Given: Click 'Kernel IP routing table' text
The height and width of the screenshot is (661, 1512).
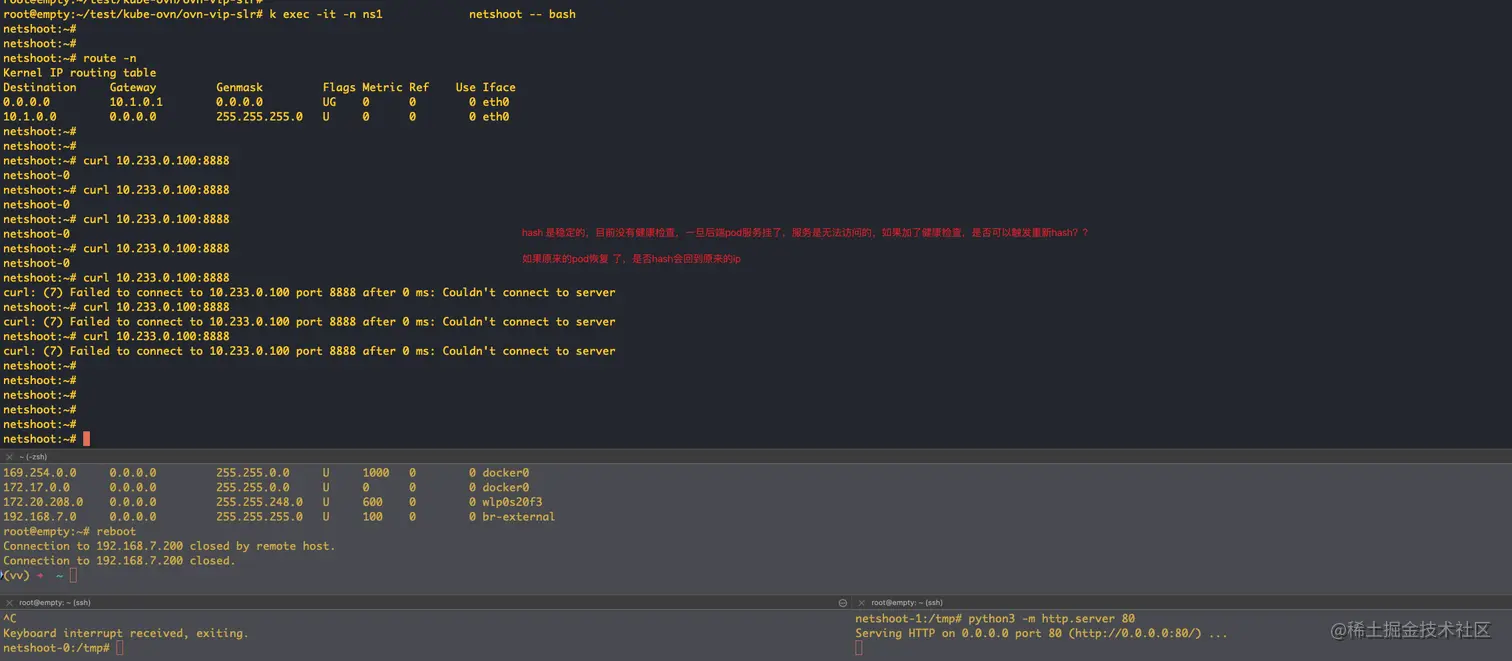Looking at the screenshot, I should (x=80, y=73).
